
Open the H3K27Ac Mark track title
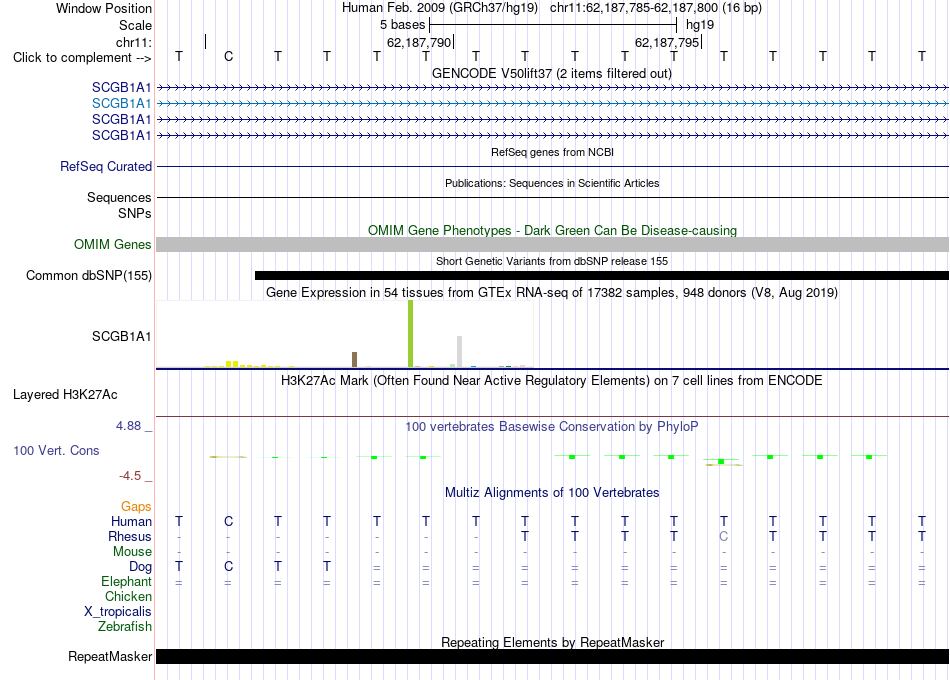[x=552, y=381]
